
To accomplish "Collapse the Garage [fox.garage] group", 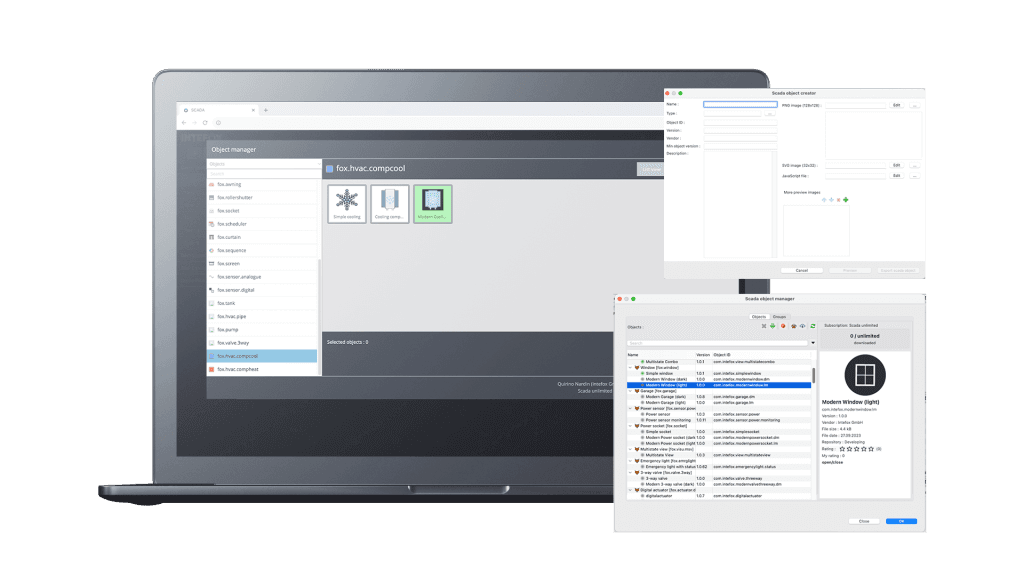I will [x=630, y=390].
